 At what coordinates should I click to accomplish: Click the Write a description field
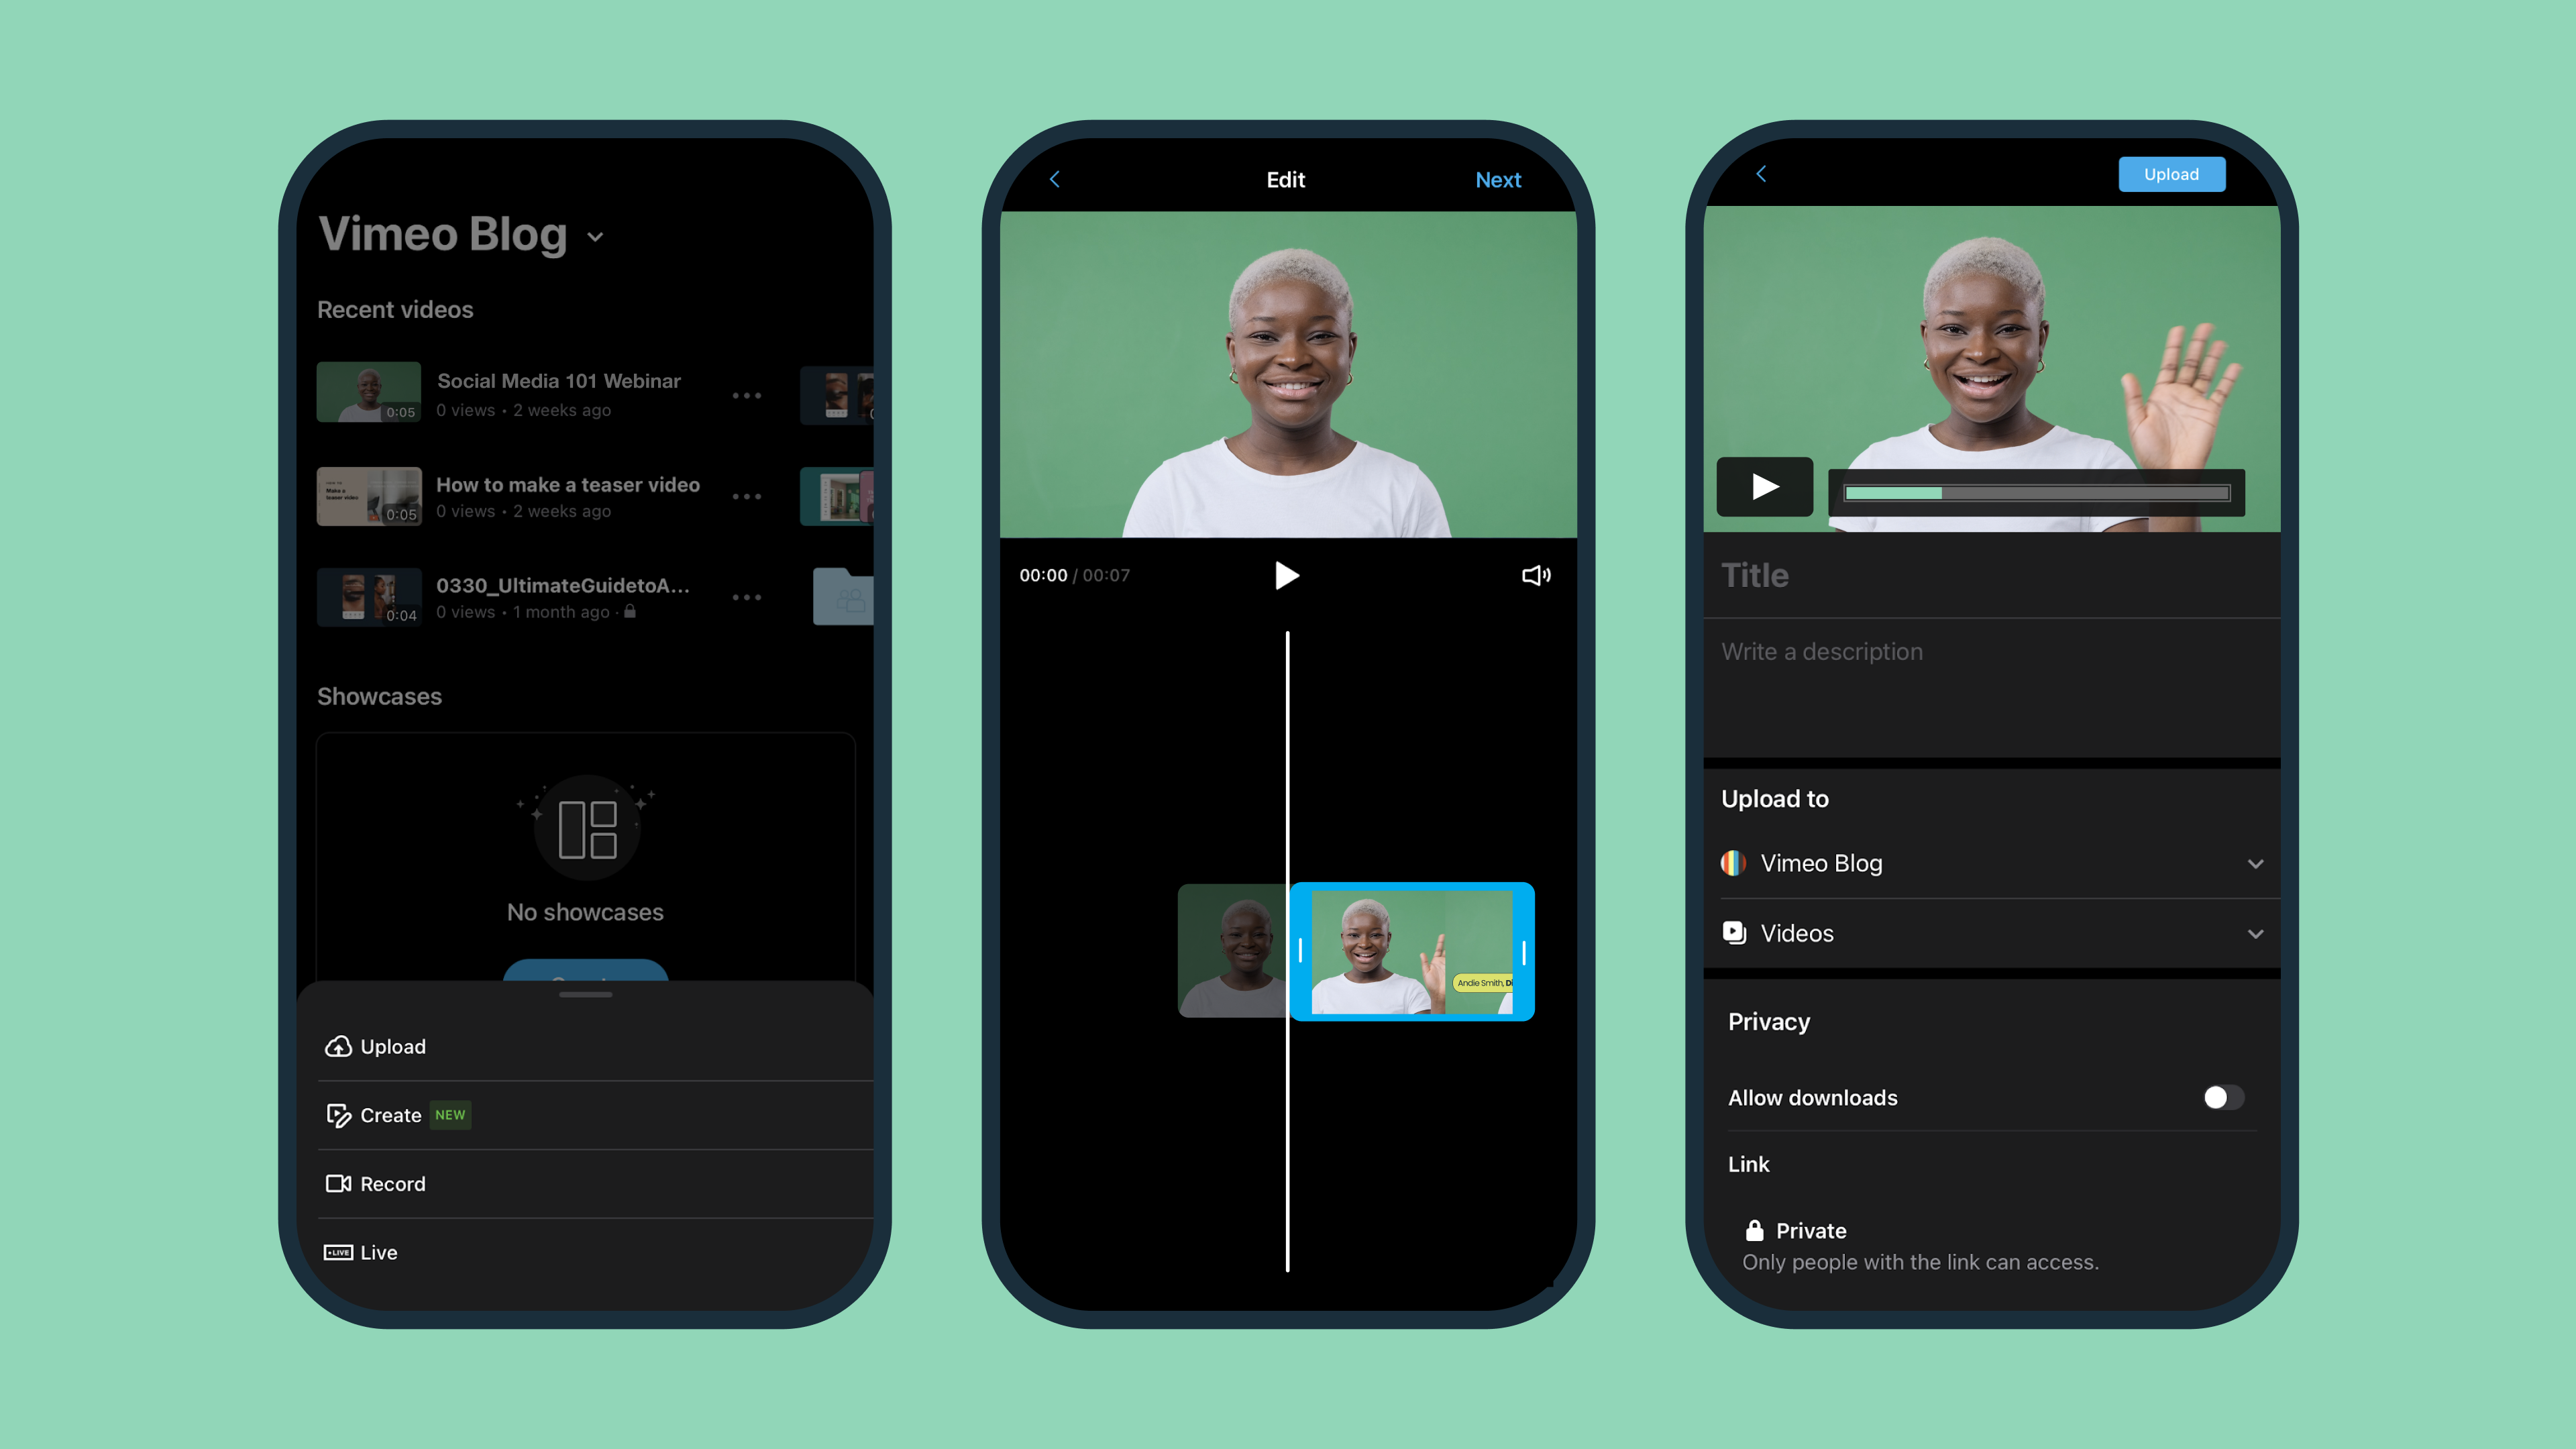coord(1992,688)
